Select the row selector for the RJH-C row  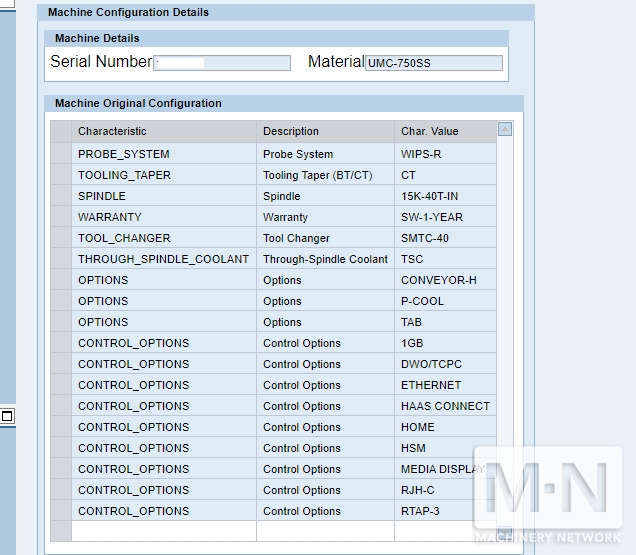61,490
